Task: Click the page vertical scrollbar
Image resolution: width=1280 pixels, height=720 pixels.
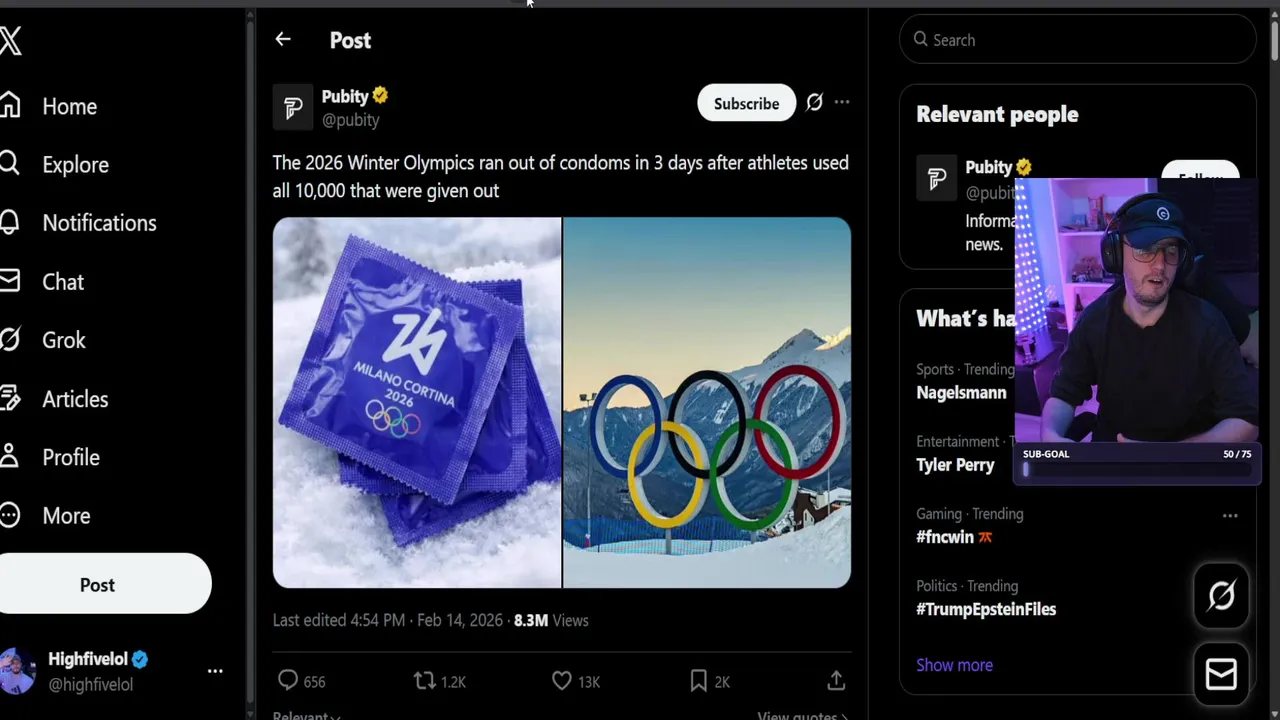Action: pyautogui.click(x=1274, y=40)
